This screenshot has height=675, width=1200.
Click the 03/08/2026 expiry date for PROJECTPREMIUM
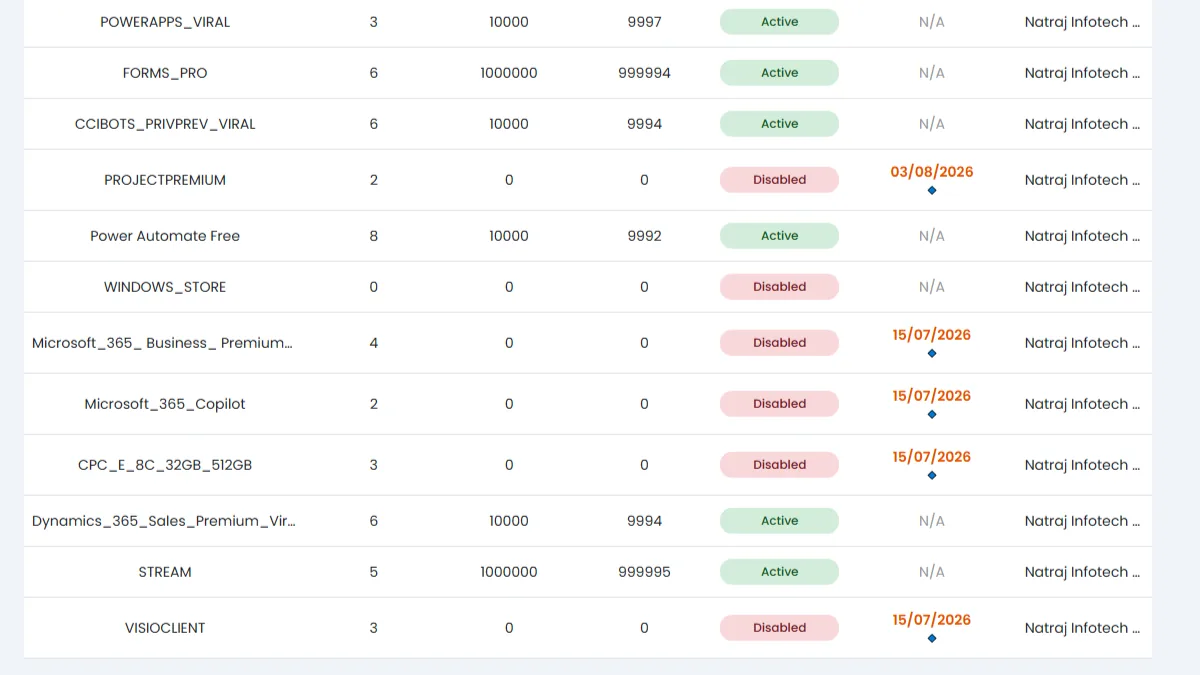click(x=932, y=172)
